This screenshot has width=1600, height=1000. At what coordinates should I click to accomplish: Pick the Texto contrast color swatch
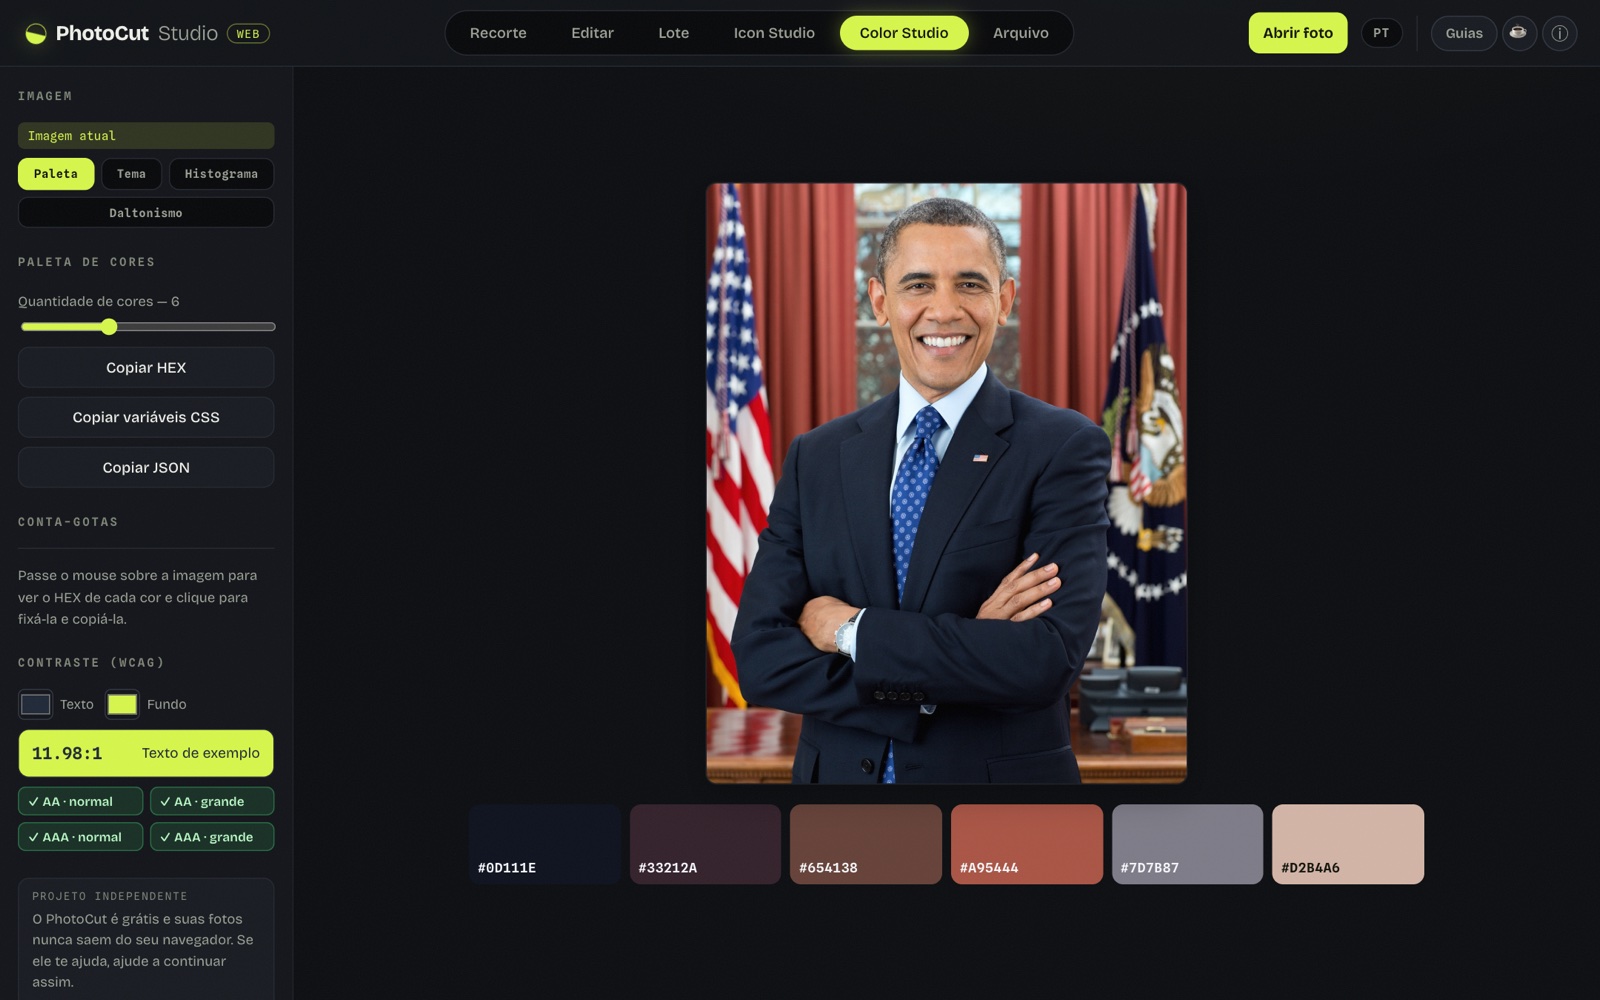[35, 704]
